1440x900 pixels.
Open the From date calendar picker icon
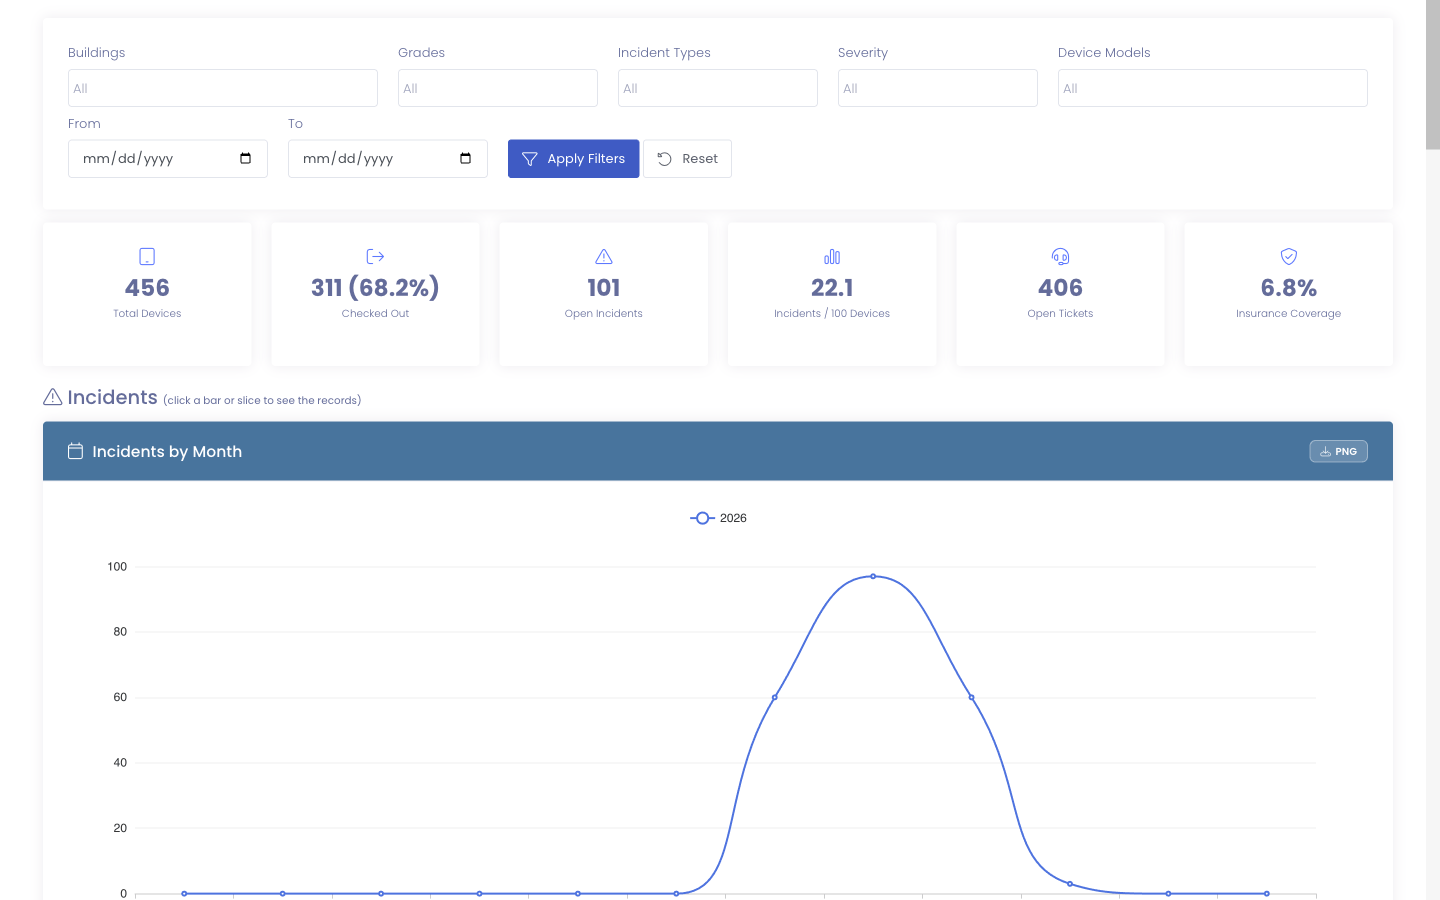(246, 158)
